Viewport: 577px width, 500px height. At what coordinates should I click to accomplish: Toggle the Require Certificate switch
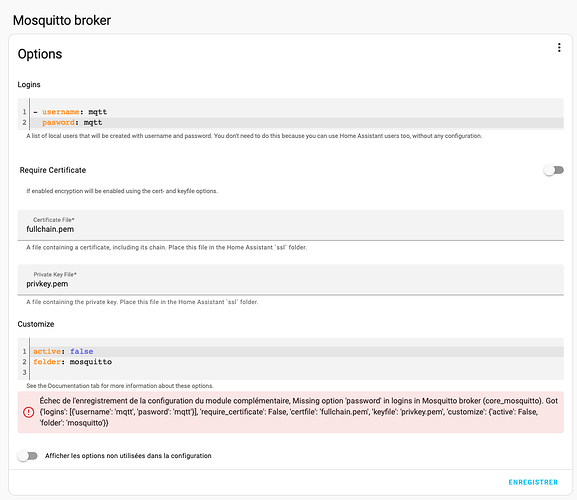click(x=553, y=170)
